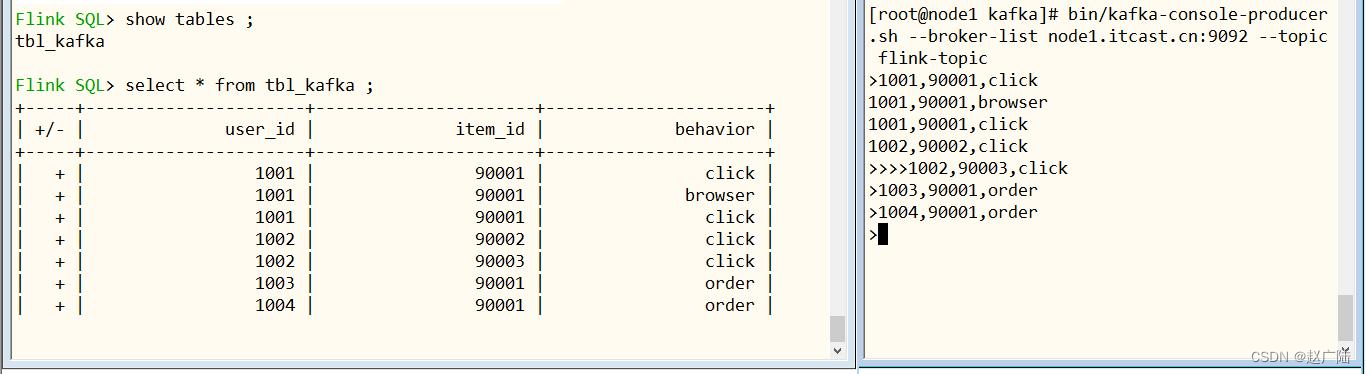Click the 'order' behavior cell in 1003 row
This screenshot has width=1366, height=374.
click(730, 283)
